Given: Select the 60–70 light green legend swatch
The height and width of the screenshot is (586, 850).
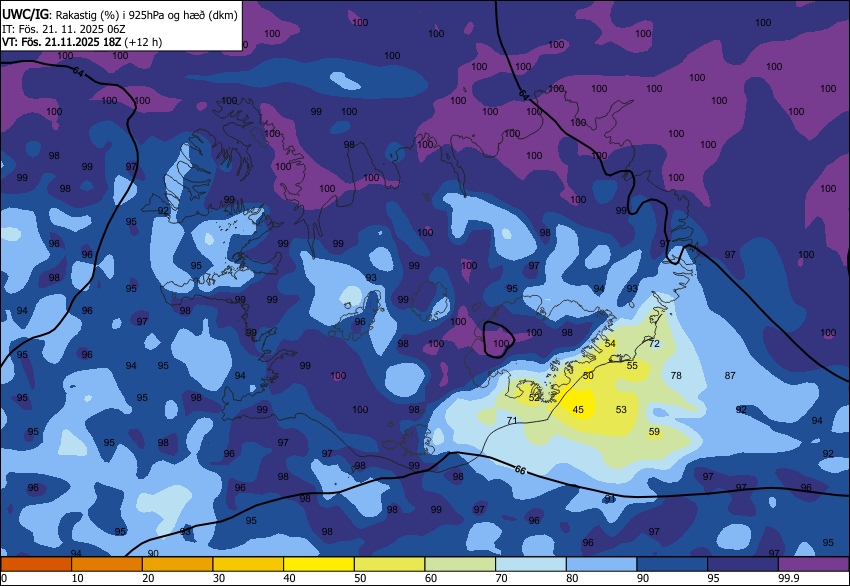Looking at the screenshot, I should (x=460, y=564).
